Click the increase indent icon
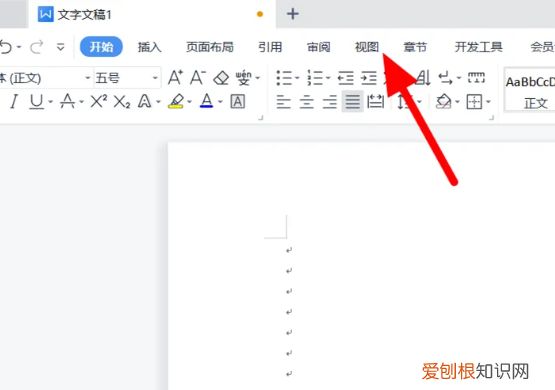 tap(369, 78)
